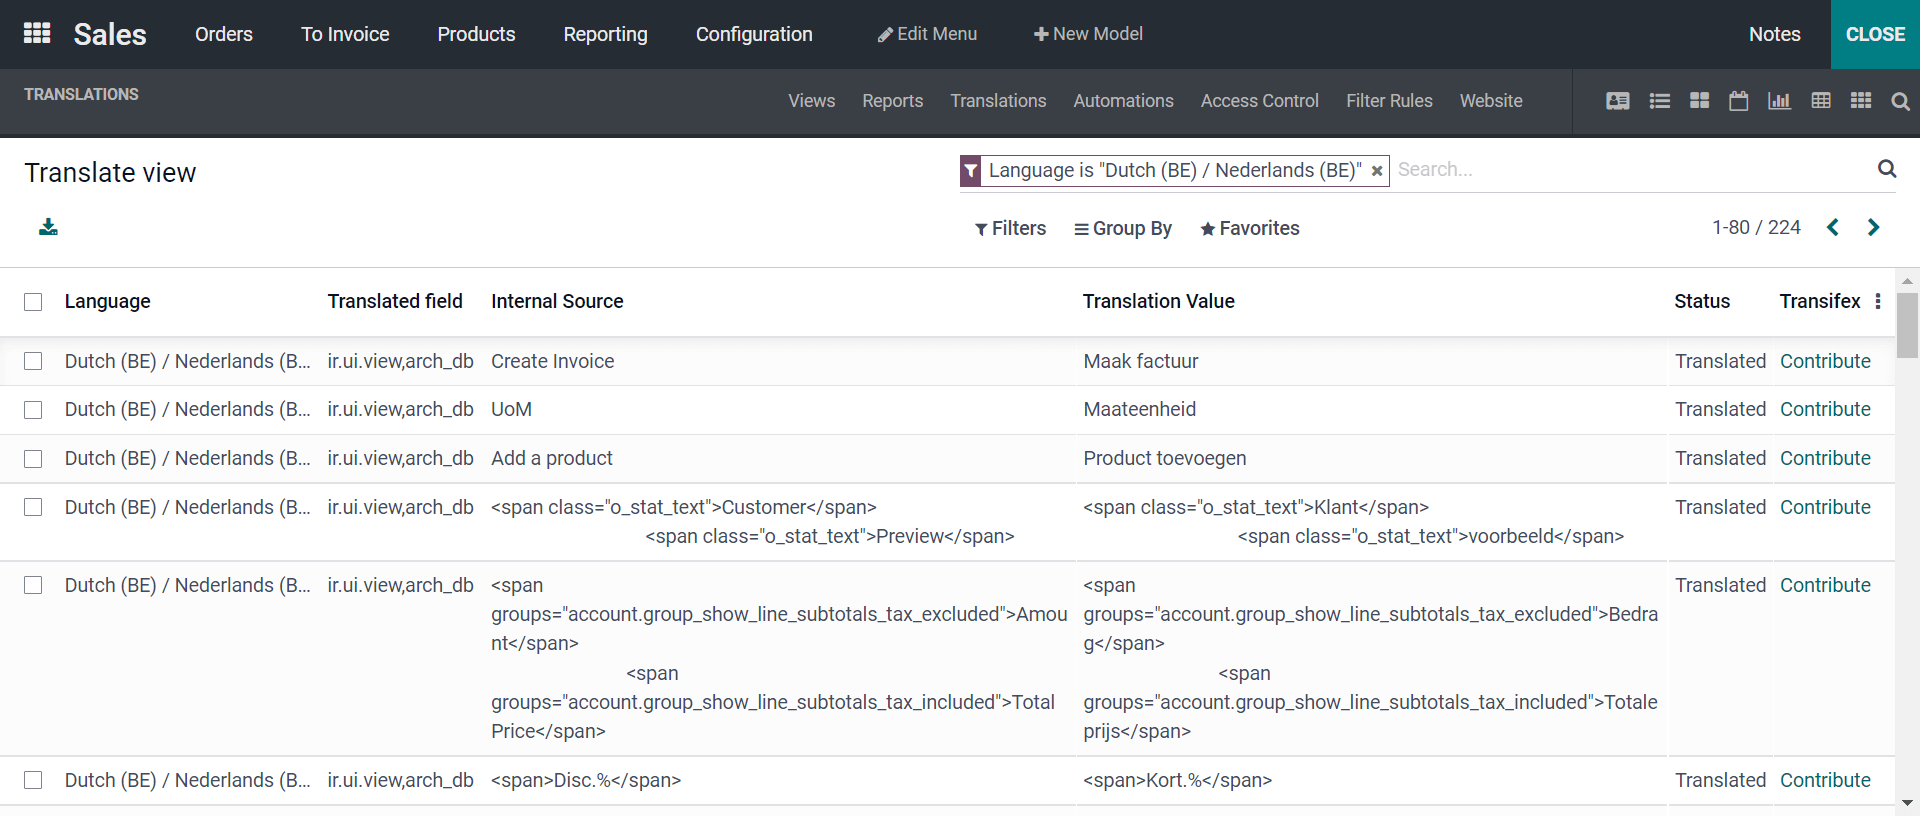Open the Website tab
1920x816 pixels.
(x=1491, y=101)
